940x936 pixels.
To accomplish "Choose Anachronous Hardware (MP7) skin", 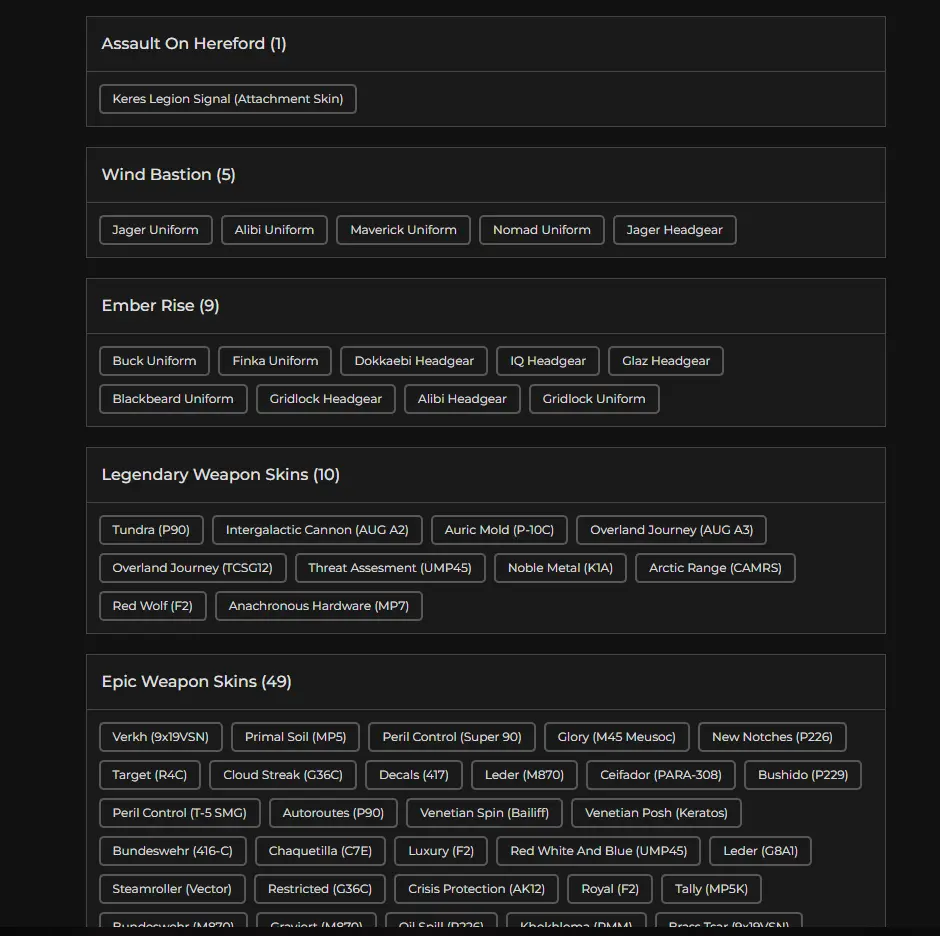I will 318,606.
